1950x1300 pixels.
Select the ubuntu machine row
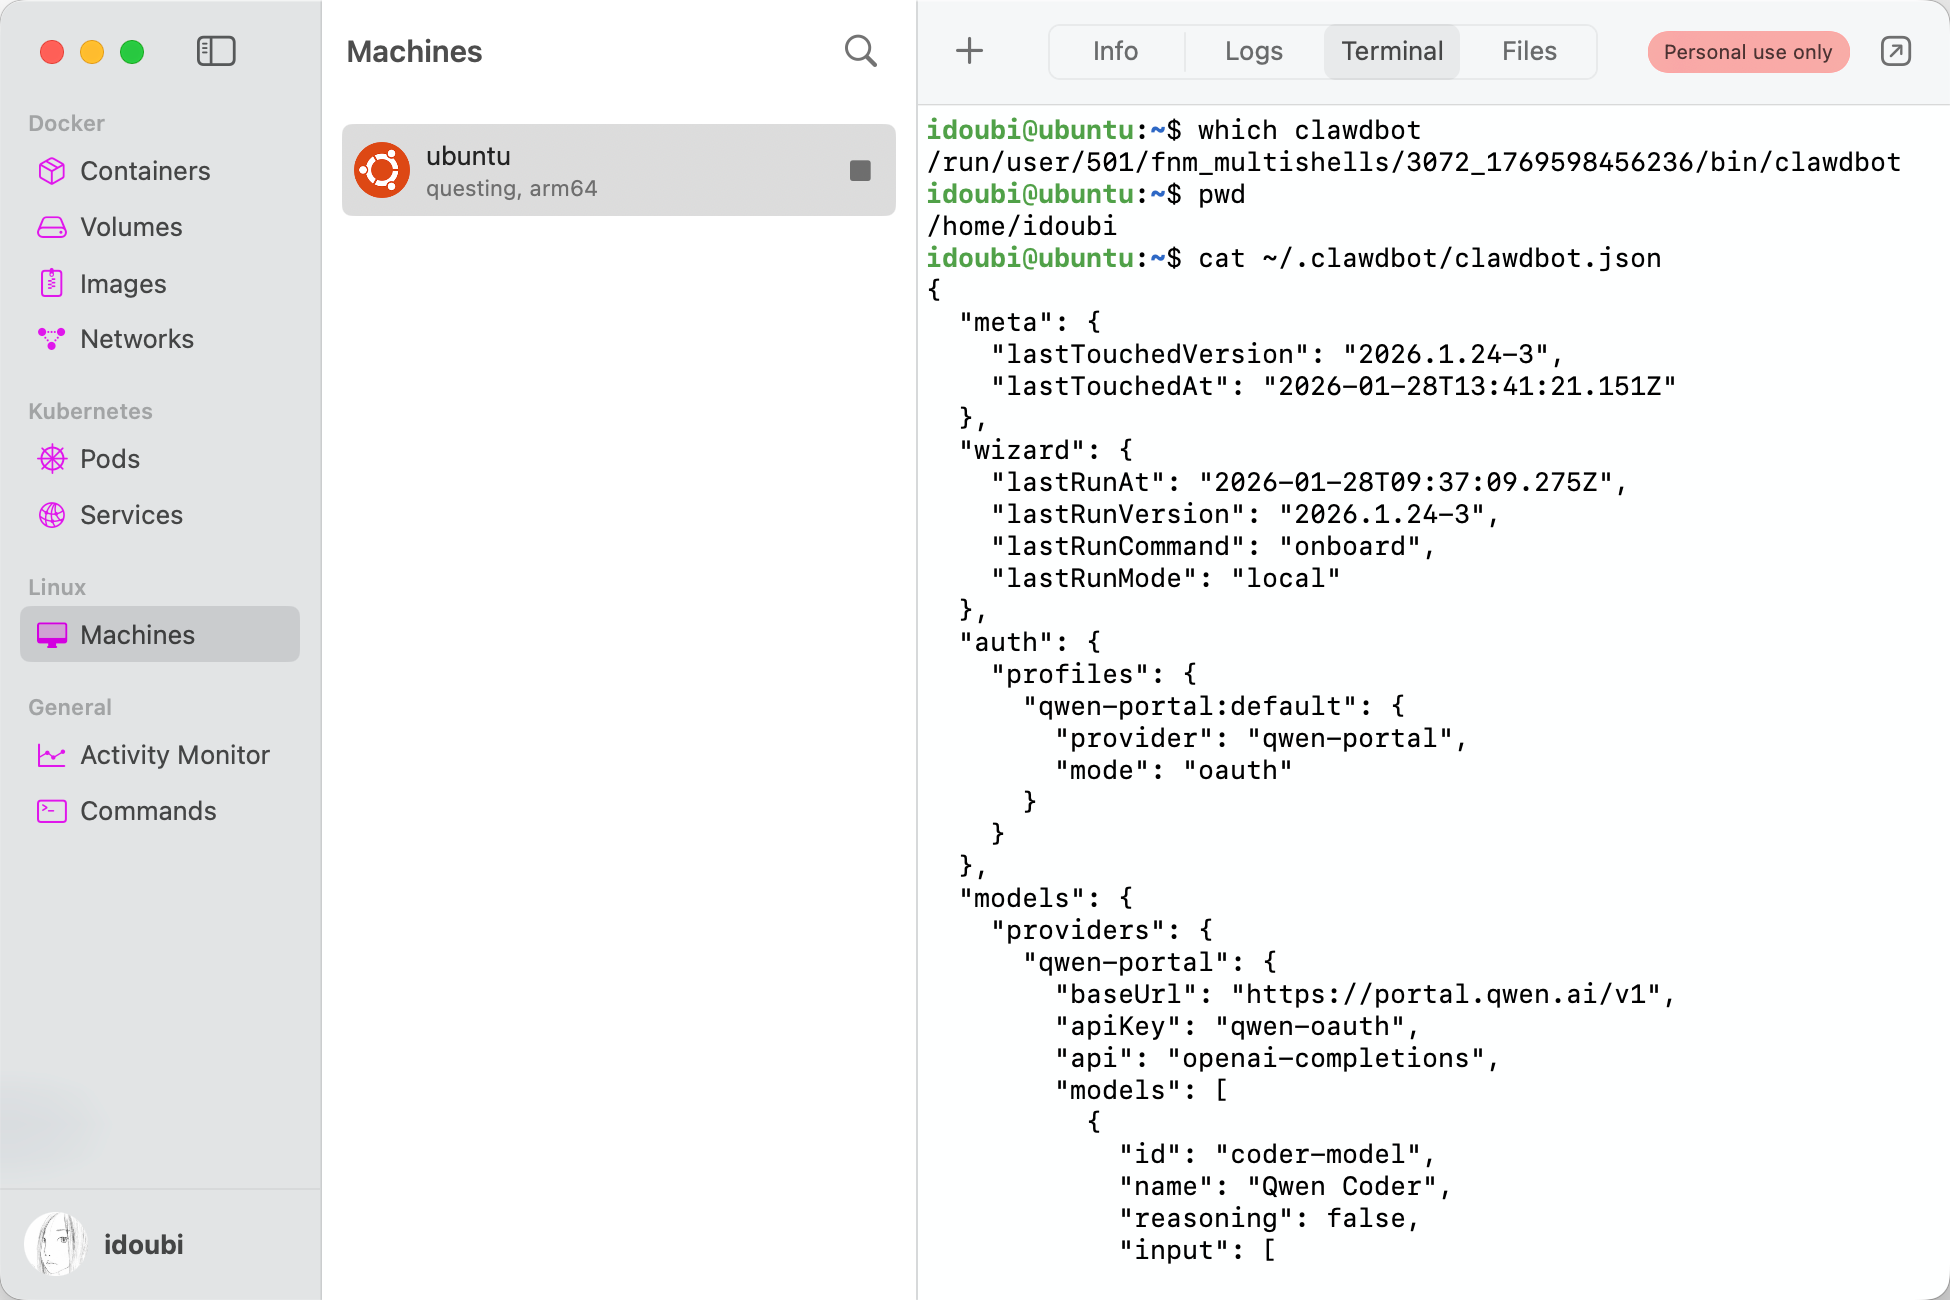coord(600,170)
